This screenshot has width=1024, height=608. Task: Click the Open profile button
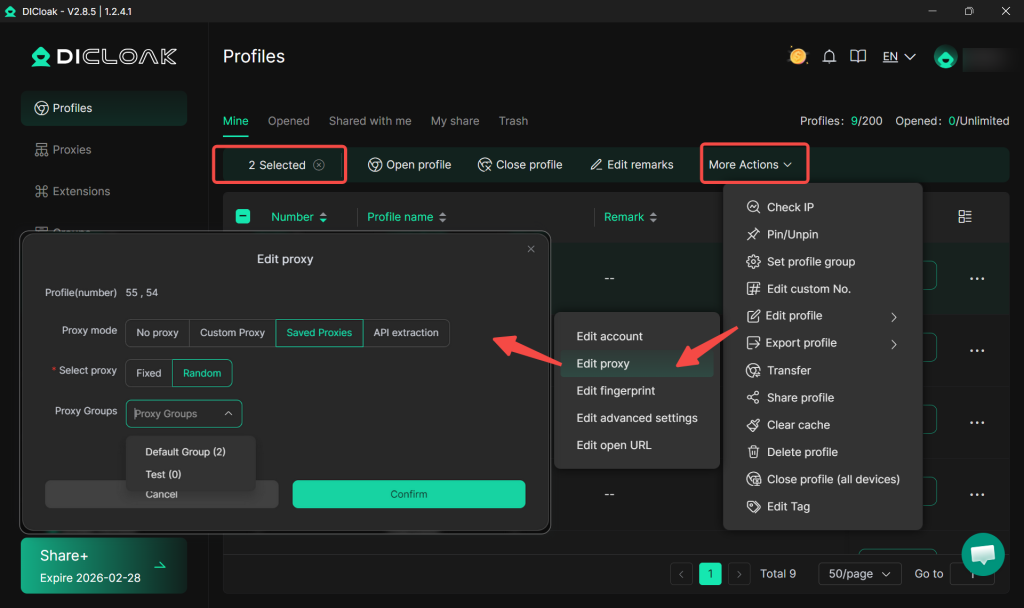409,165
